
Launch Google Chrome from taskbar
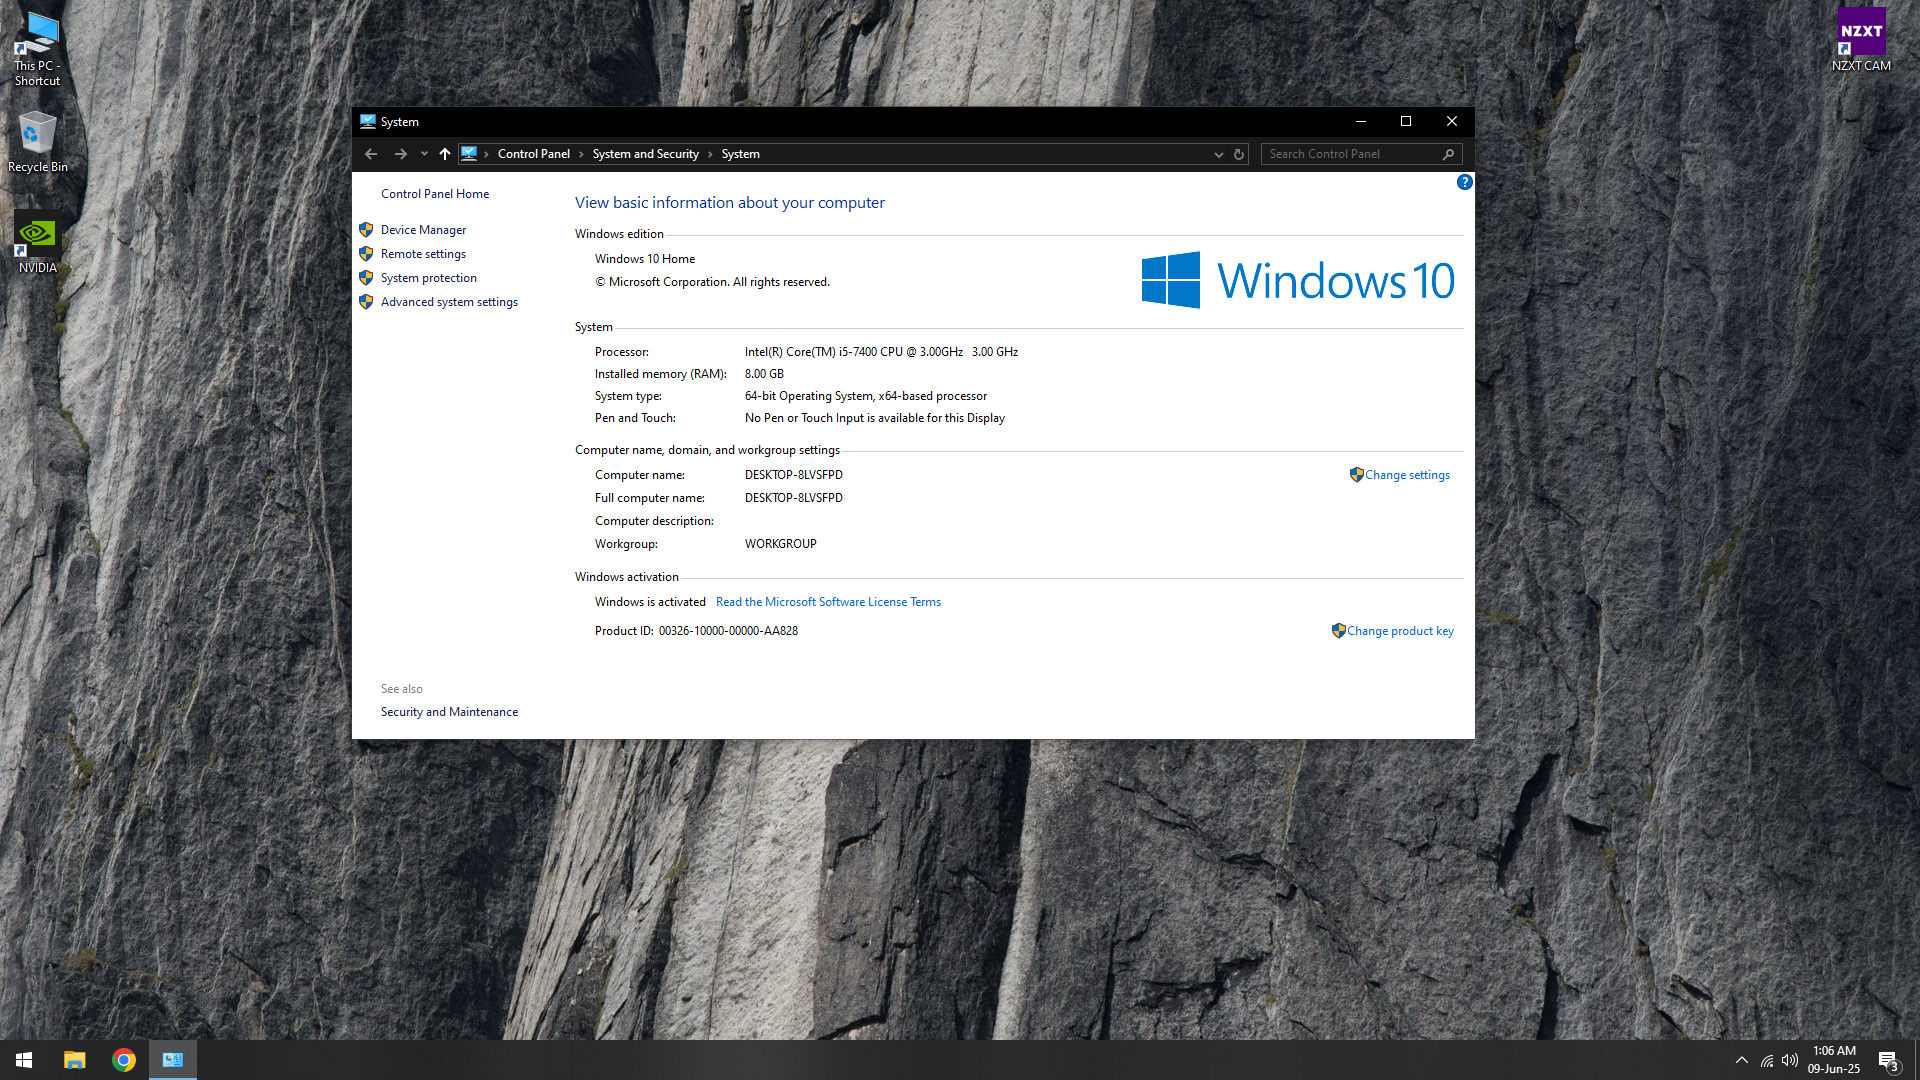124,1060
